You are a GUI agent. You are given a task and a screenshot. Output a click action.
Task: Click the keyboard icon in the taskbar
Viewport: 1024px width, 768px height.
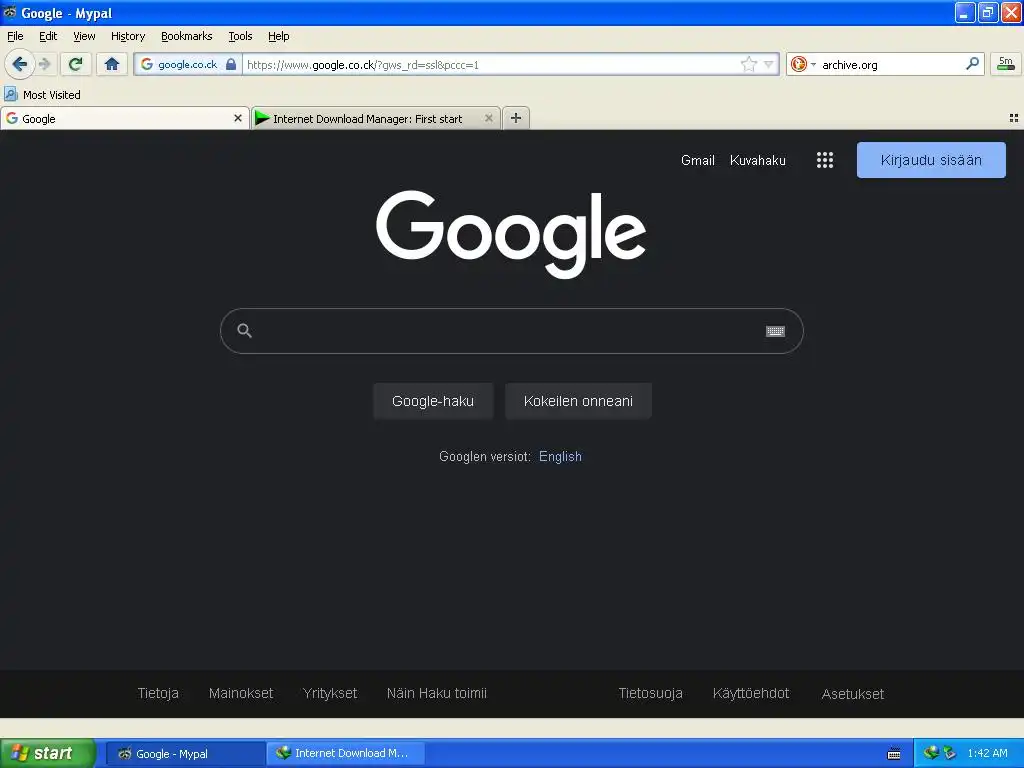click(x=894, y=754)
